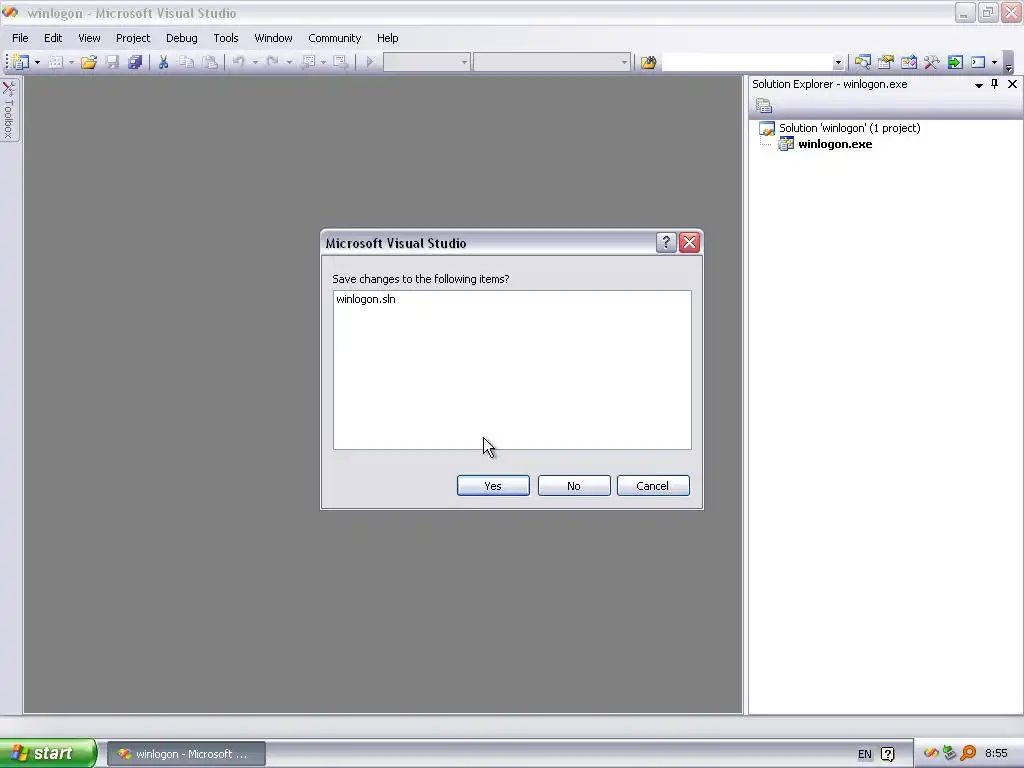Viewport: 1024px width, 768px height.
Task: Click No to discard changes
Action: (574, 486)
